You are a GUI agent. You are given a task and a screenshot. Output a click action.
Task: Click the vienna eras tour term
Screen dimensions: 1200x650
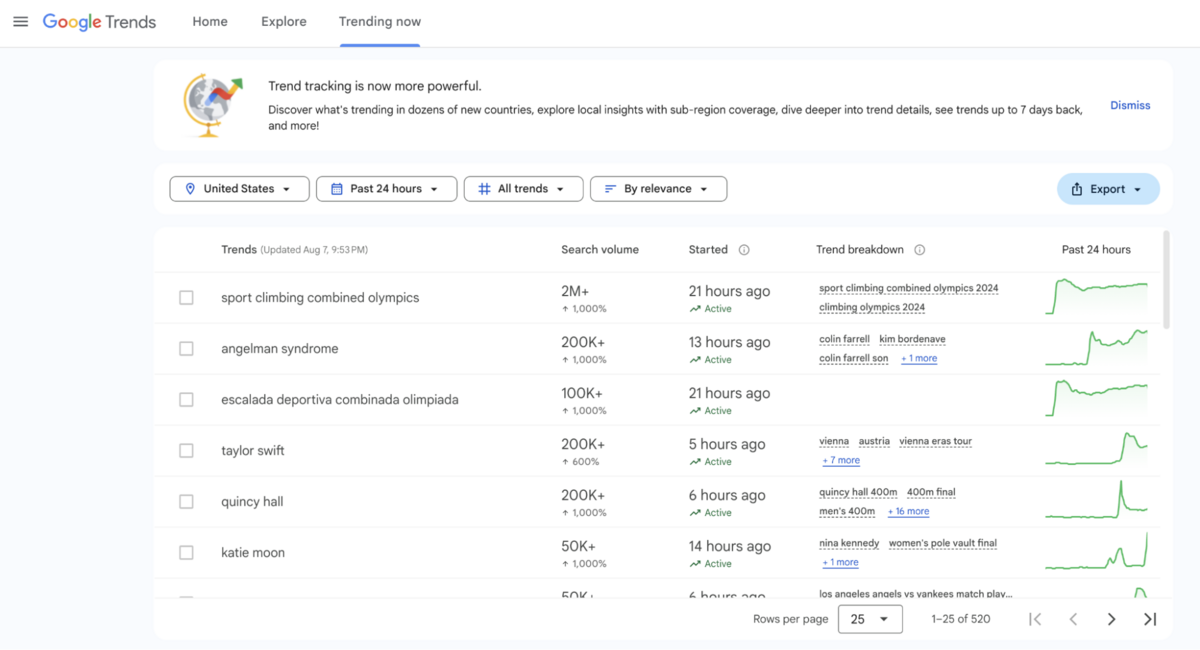click(x=935, y=441)
